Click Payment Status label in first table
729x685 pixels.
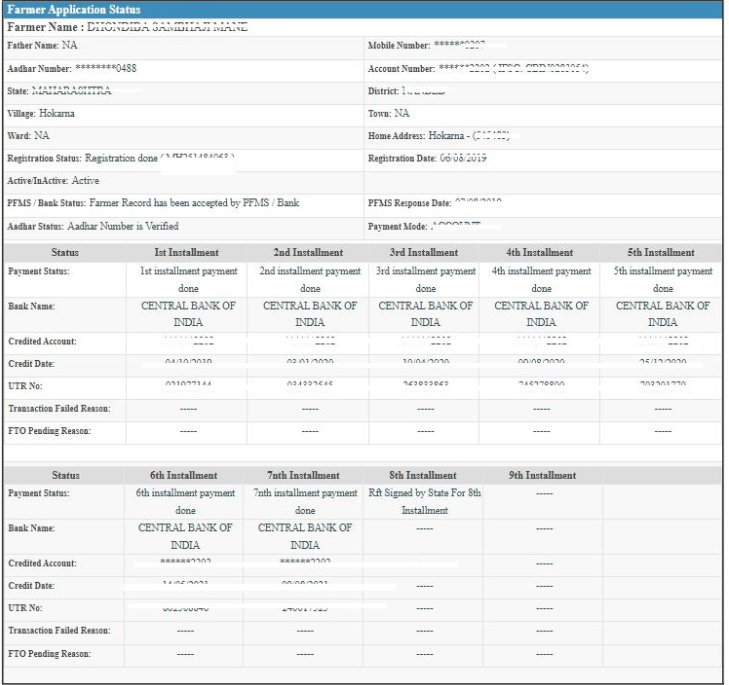[39, 271]
